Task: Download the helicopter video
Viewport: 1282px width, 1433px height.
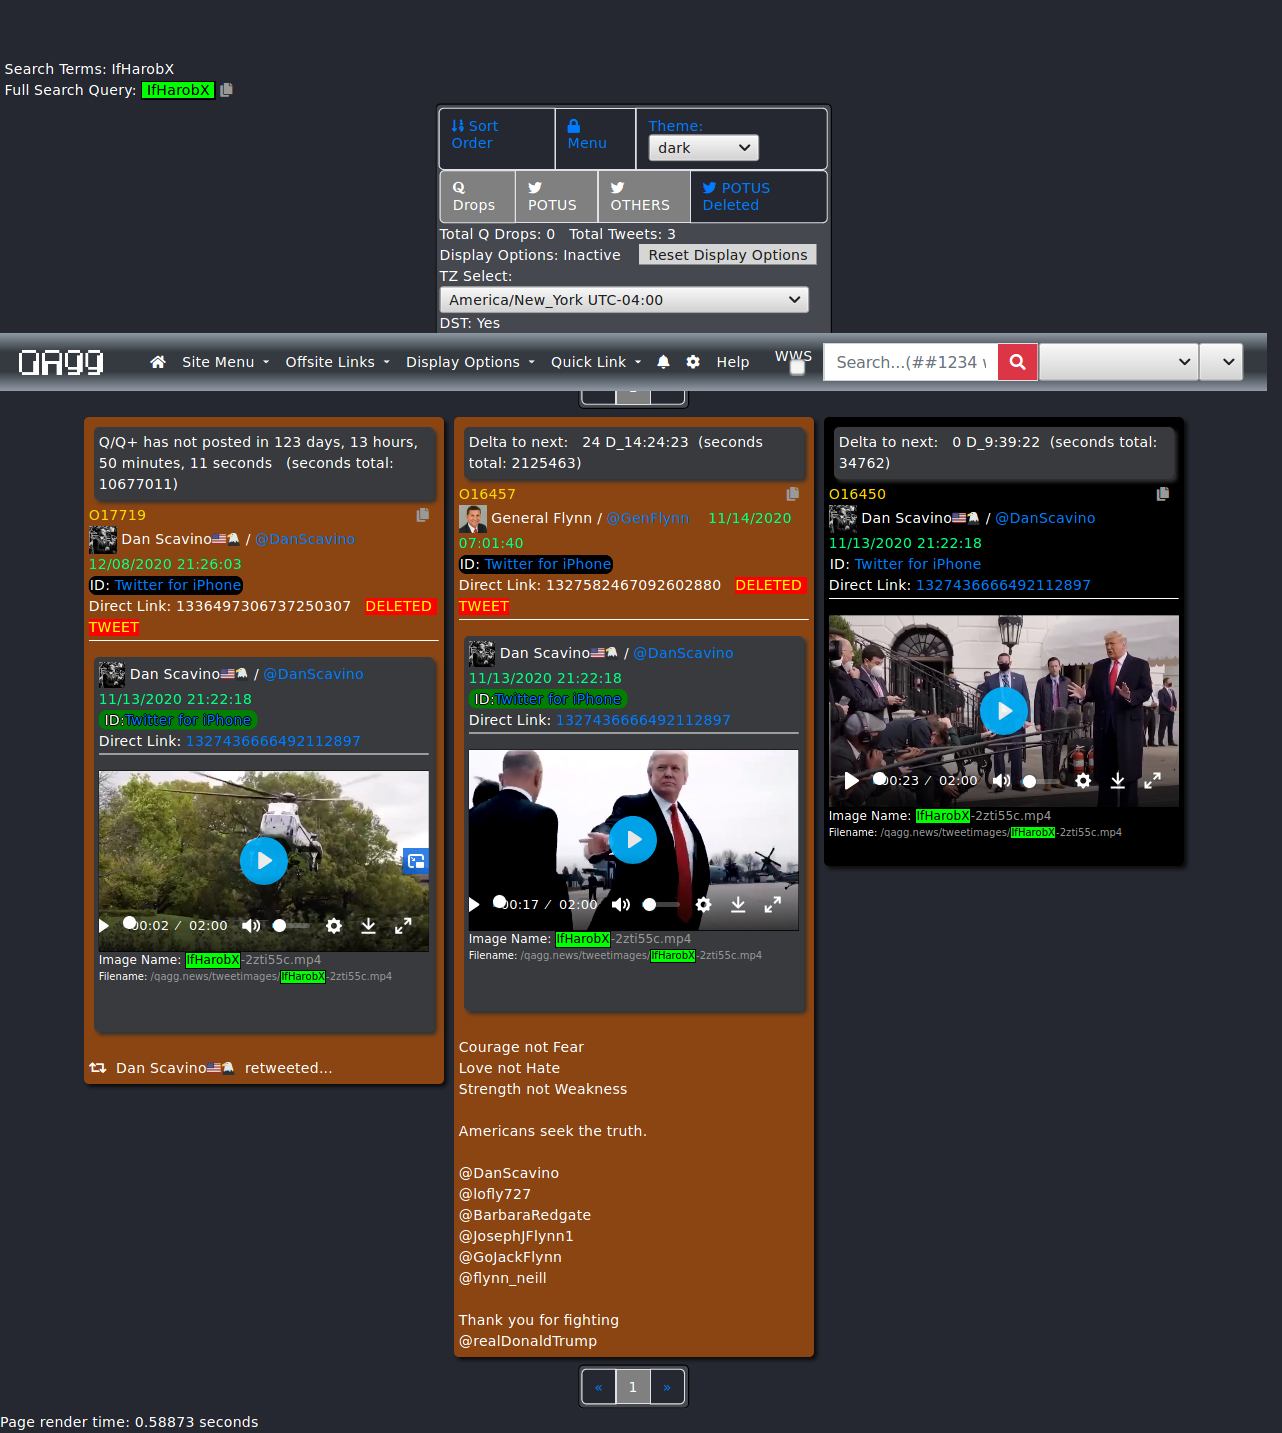Action: pos(368,926)
